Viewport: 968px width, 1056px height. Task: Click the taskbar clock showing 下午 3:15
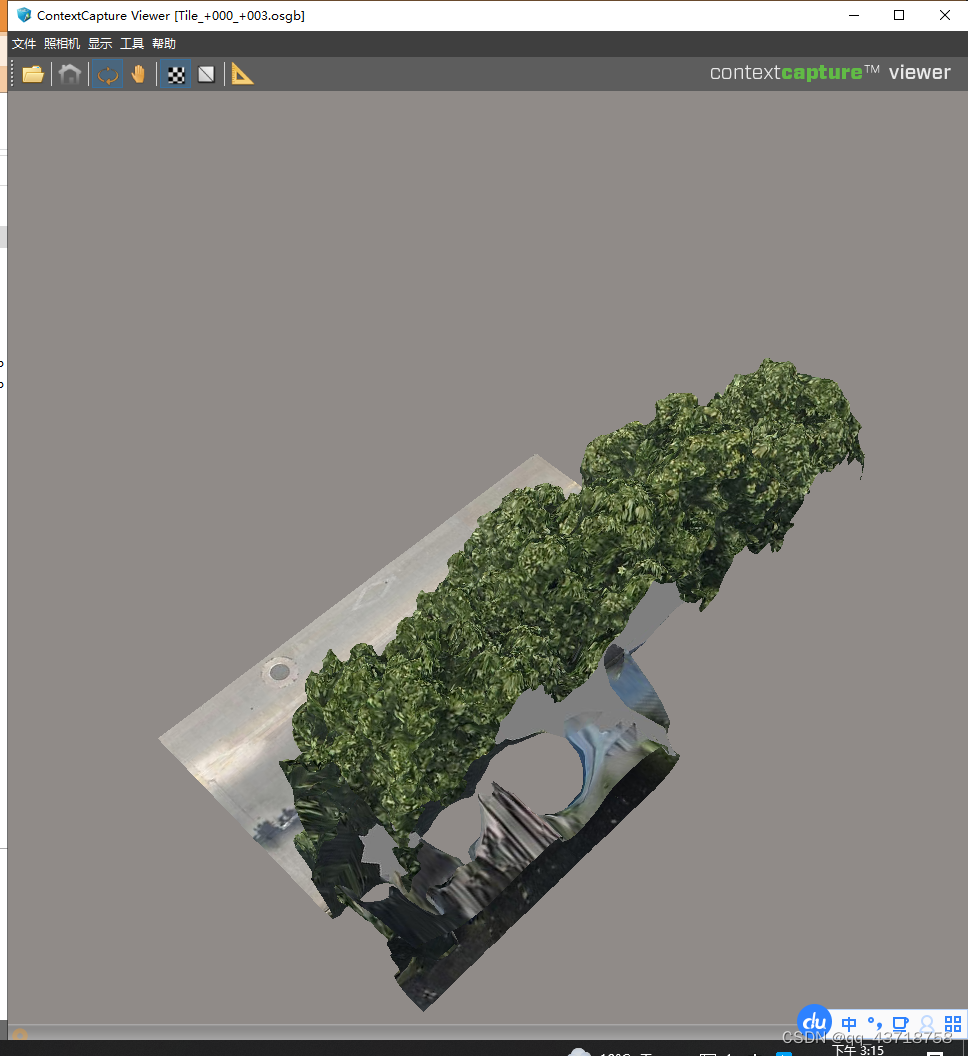[858, 1050]
